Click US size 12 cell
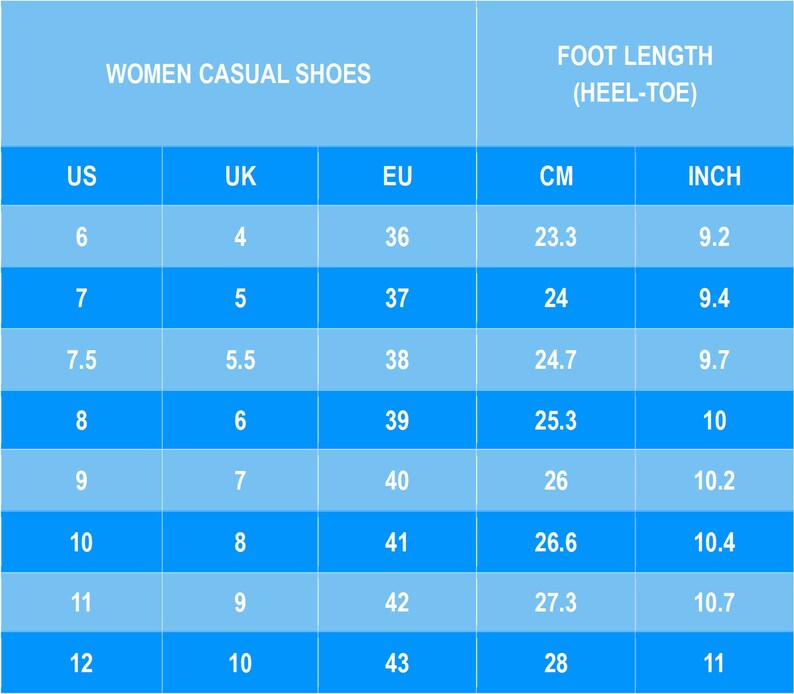The image size is (794, 694). [x=82, y=663]
